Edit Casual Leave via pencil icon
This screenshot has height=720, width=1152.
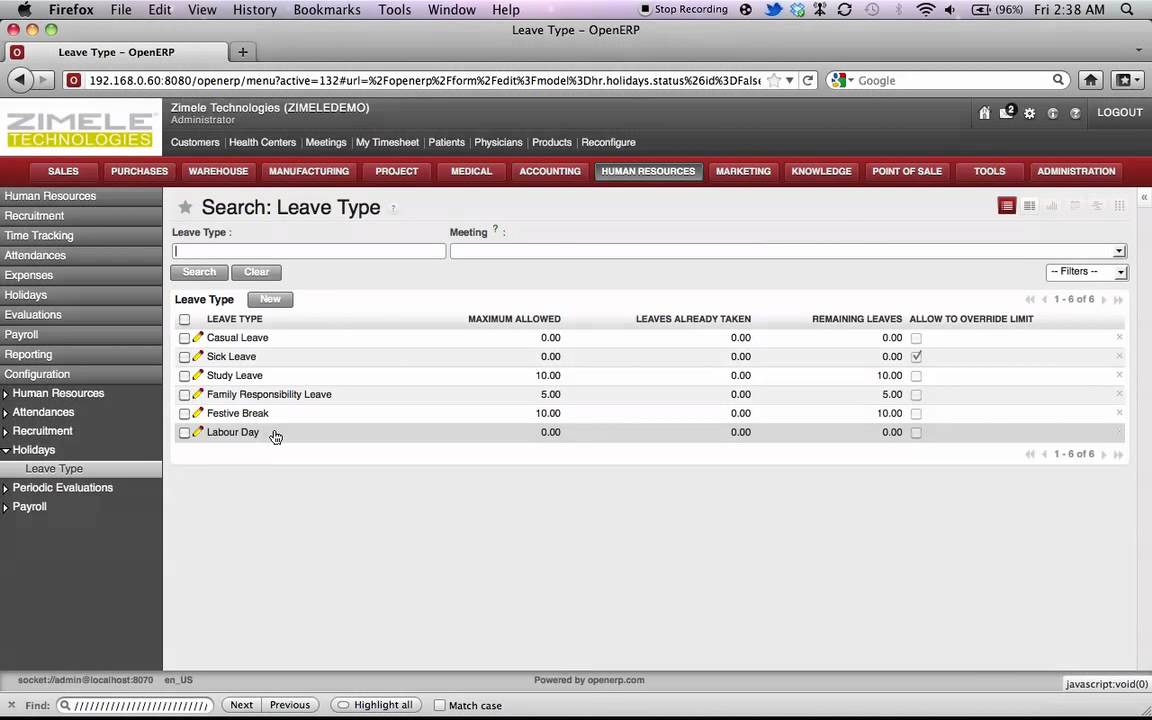tap(198, 337)
